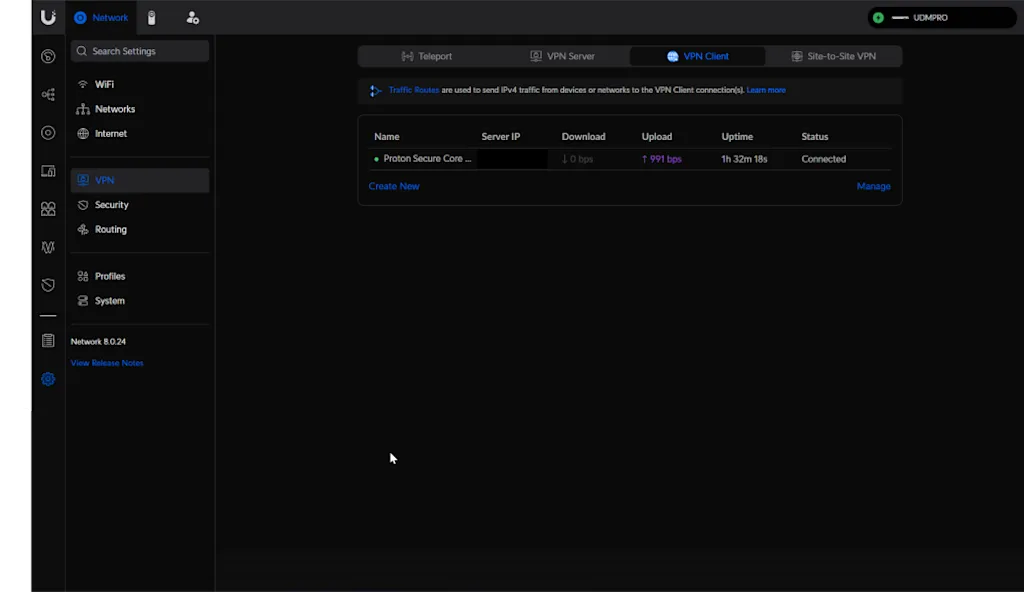Open the Settings gear icon in sidebar
Image resolution: width=1024 pixels, height=592 pixels.
pos(48,379)
